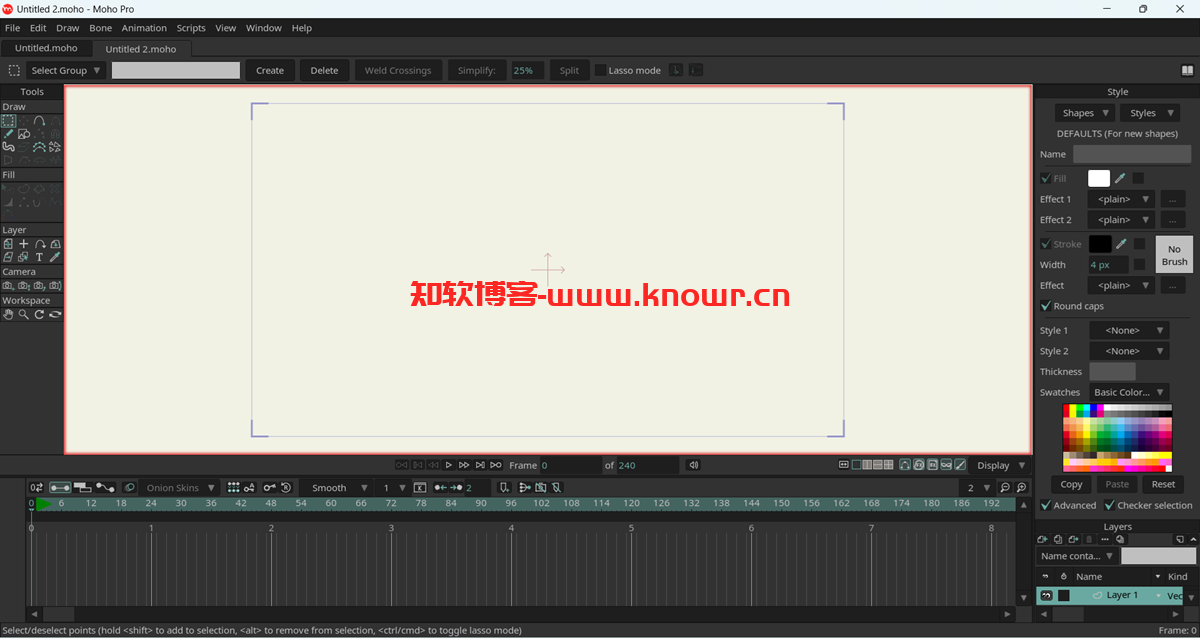Select the Text layer tool

tap(39, 257)
